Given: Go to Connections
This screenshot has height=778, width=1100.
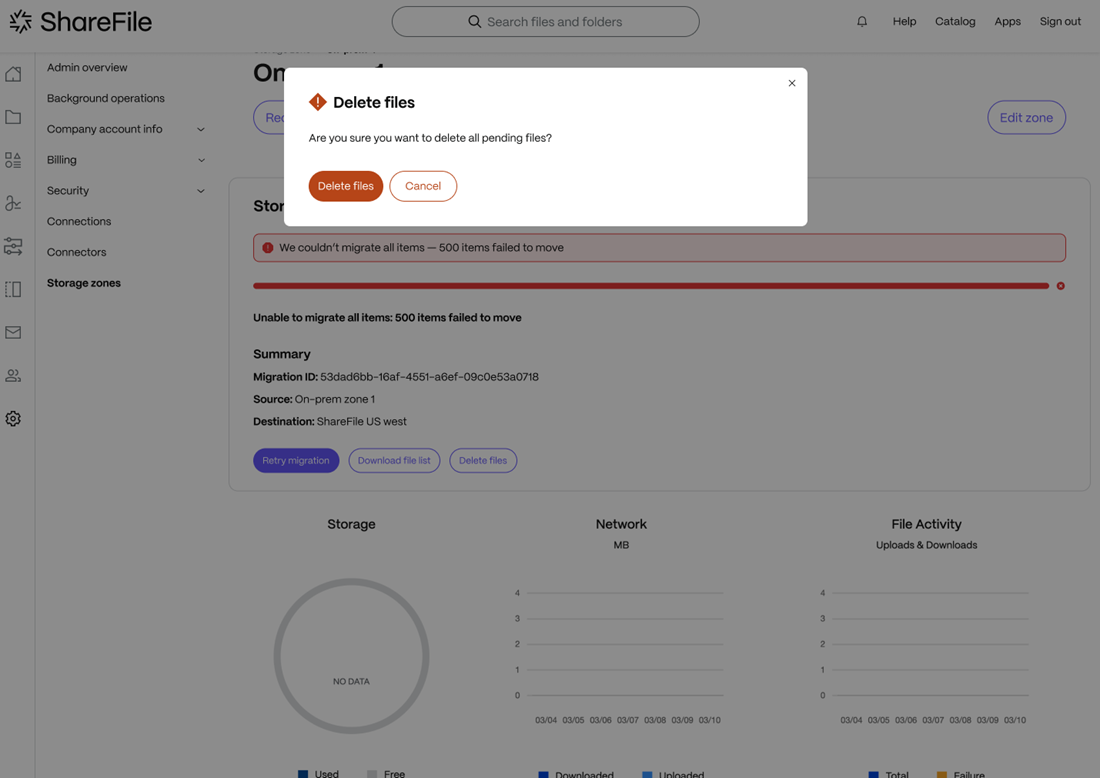Looking at the screenshot, I should 79,222.
